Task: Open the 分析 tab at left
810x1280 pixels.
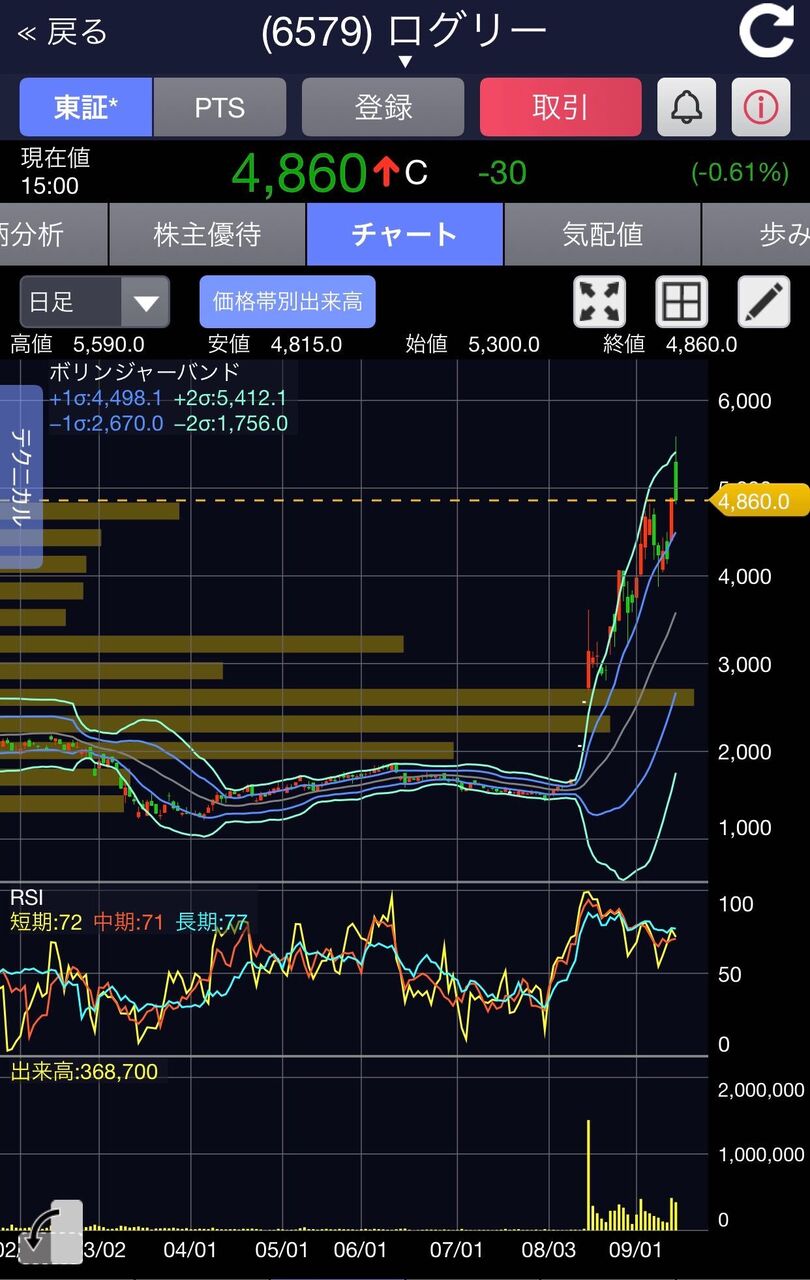Action: tap(52, 234)
